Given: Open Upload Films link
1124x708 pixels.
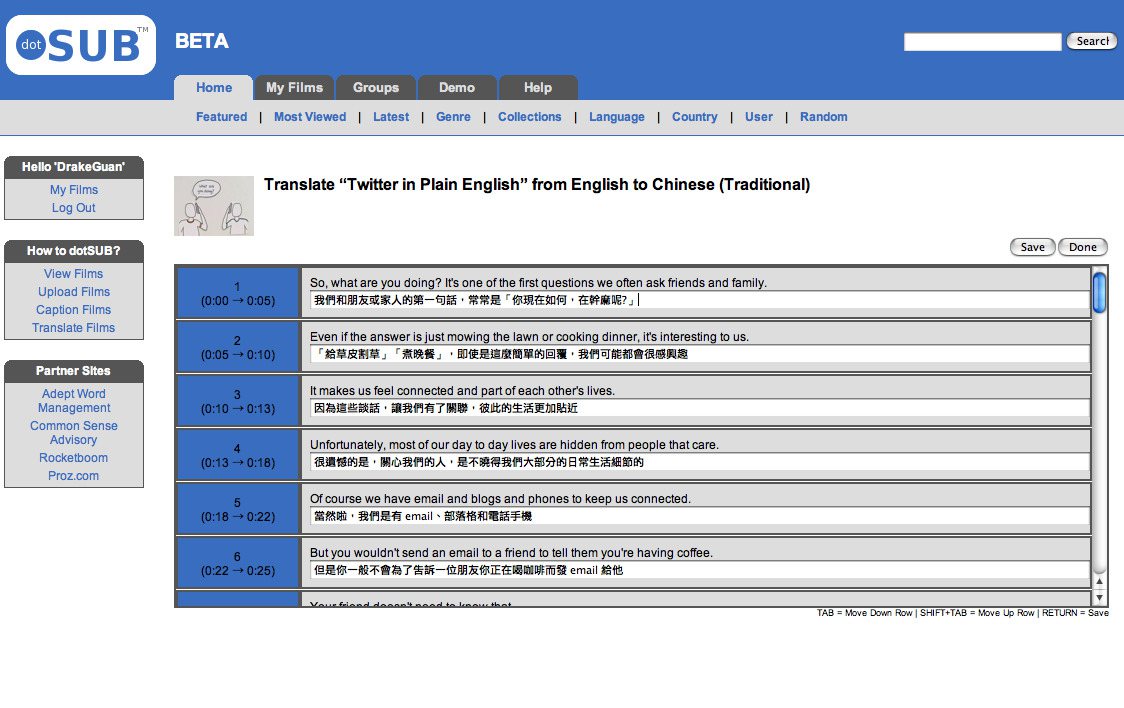Looking at the screenshot, I should [74, 292].
